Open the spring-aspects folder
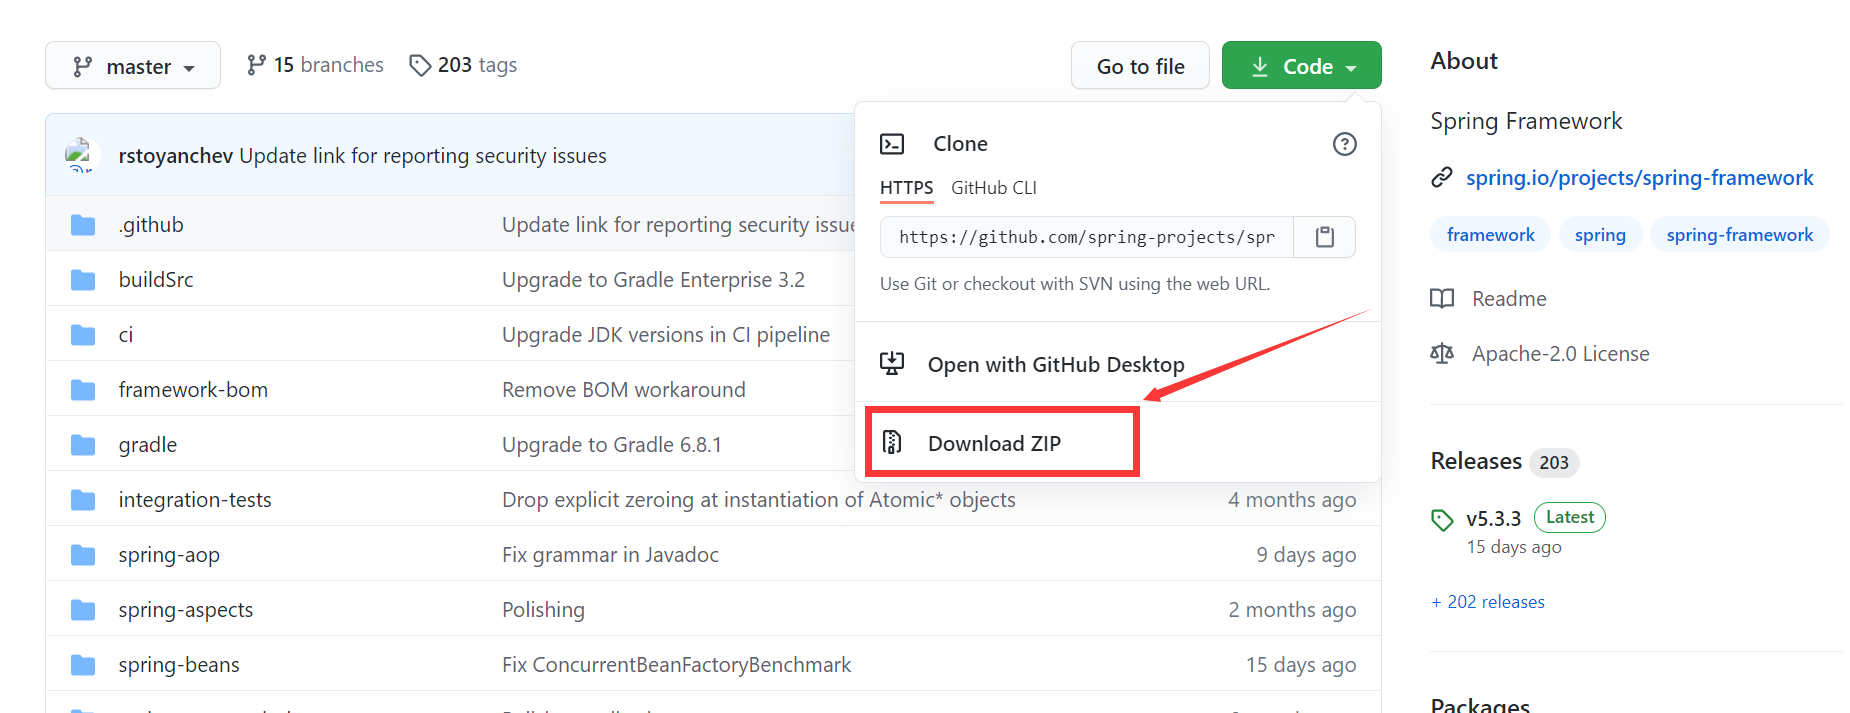This screenshot has height=713, width=1850. coord(186,610)
